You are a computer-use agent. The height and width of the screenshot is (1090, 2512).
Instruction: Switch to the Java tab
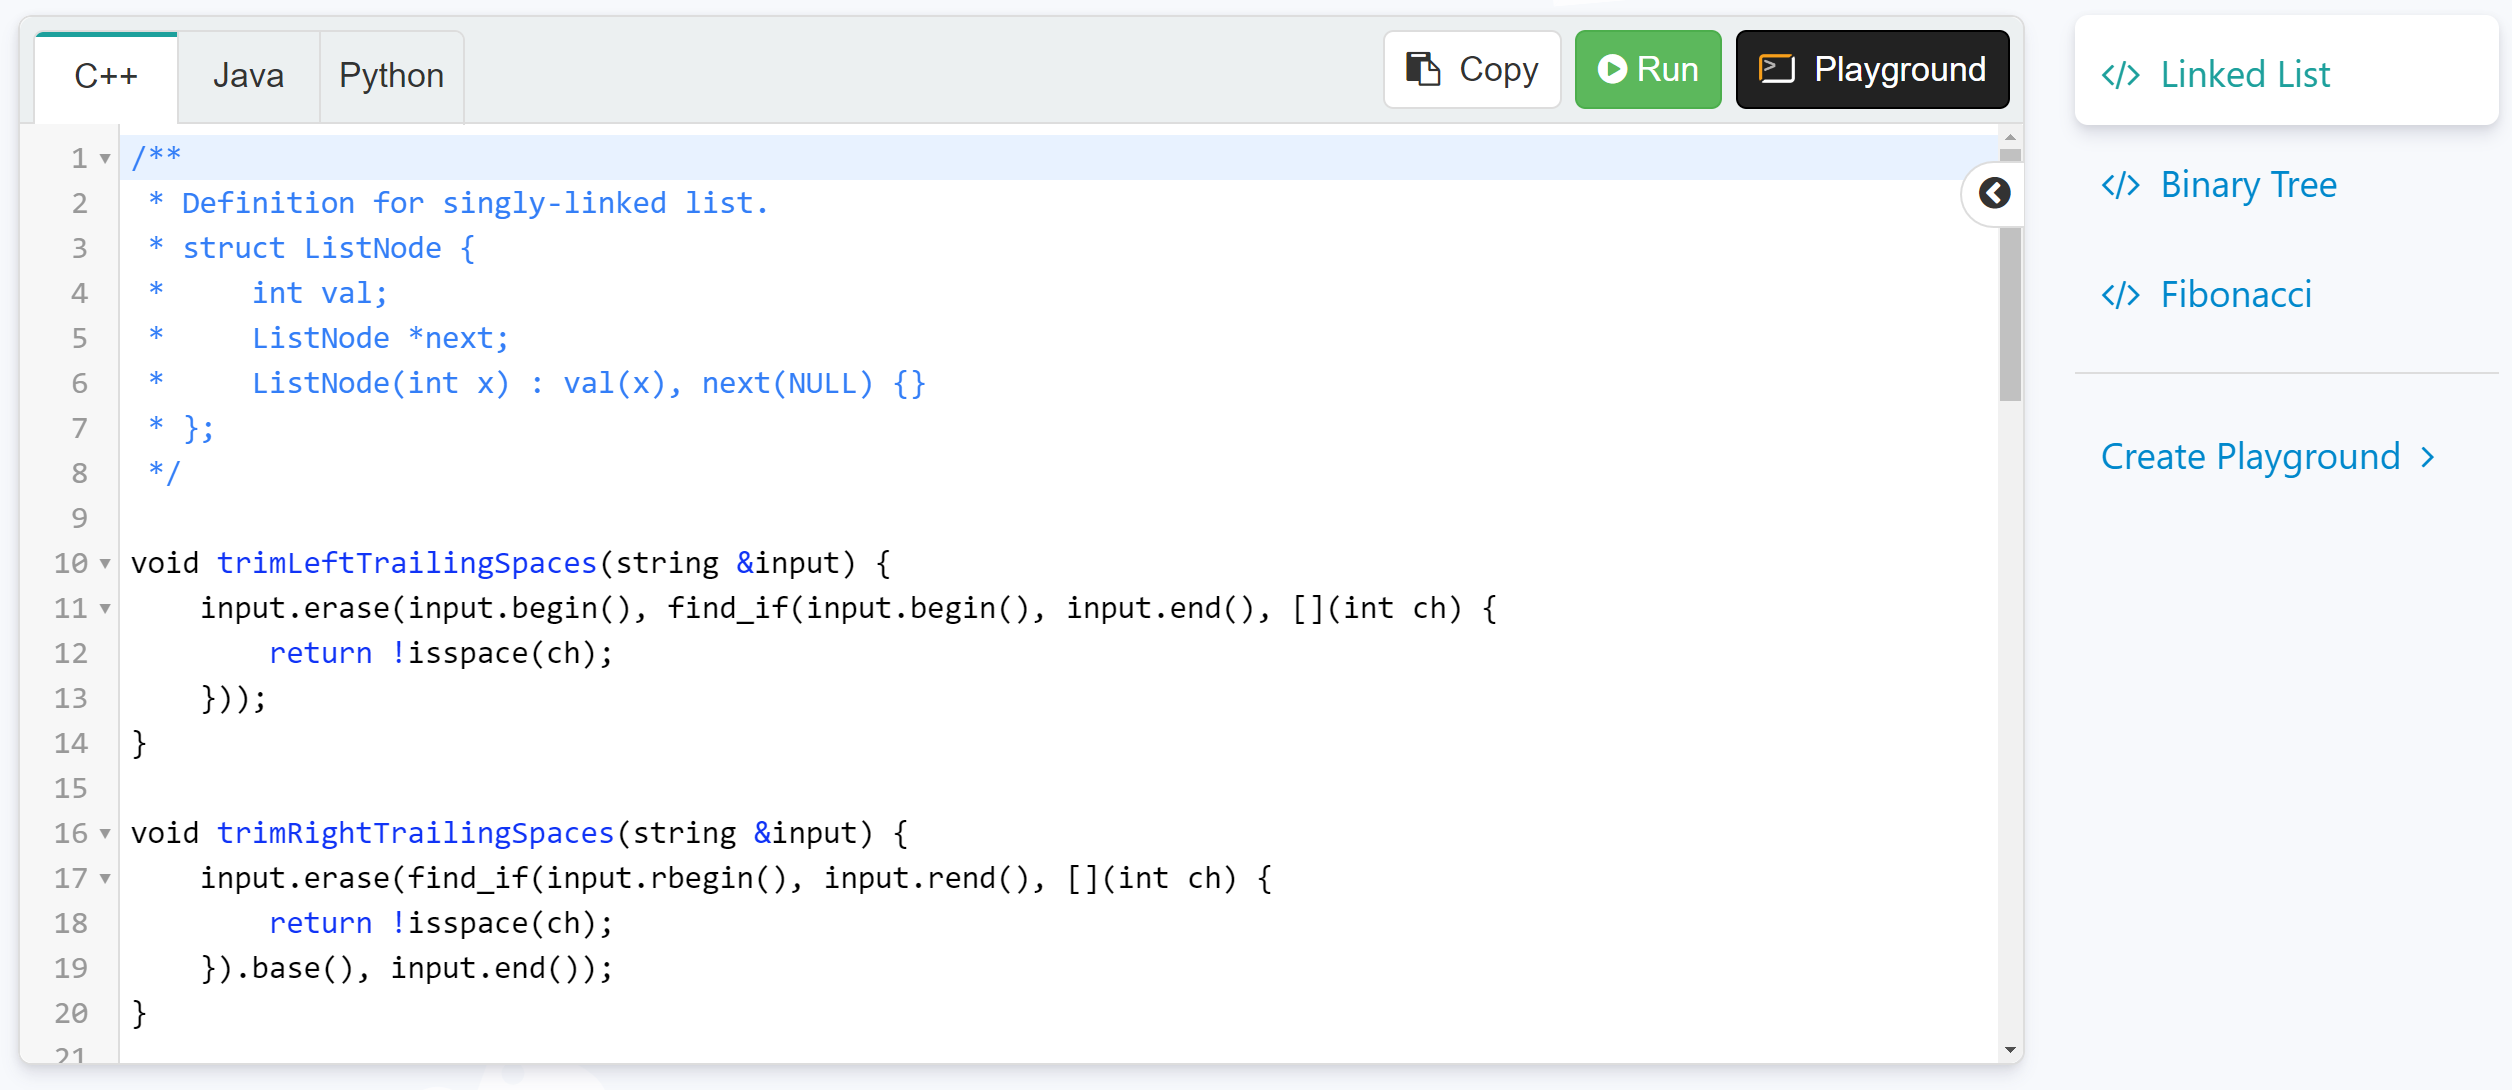pos(248,77)
